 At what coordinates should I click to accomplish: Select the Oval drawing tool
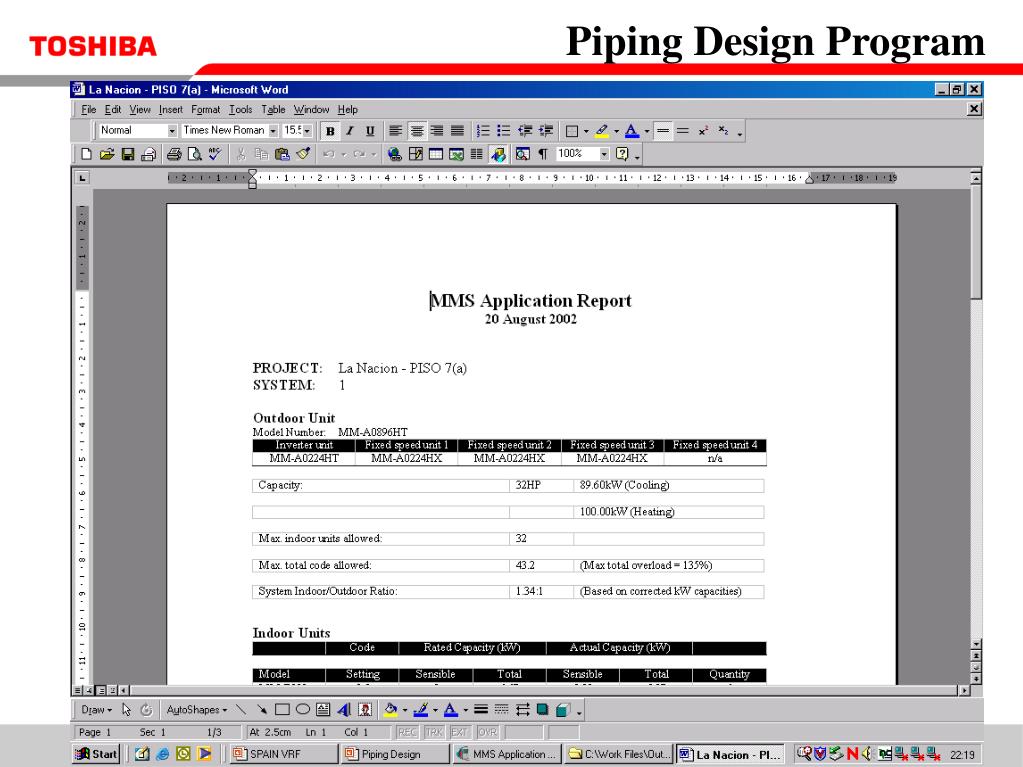point(303,710)
